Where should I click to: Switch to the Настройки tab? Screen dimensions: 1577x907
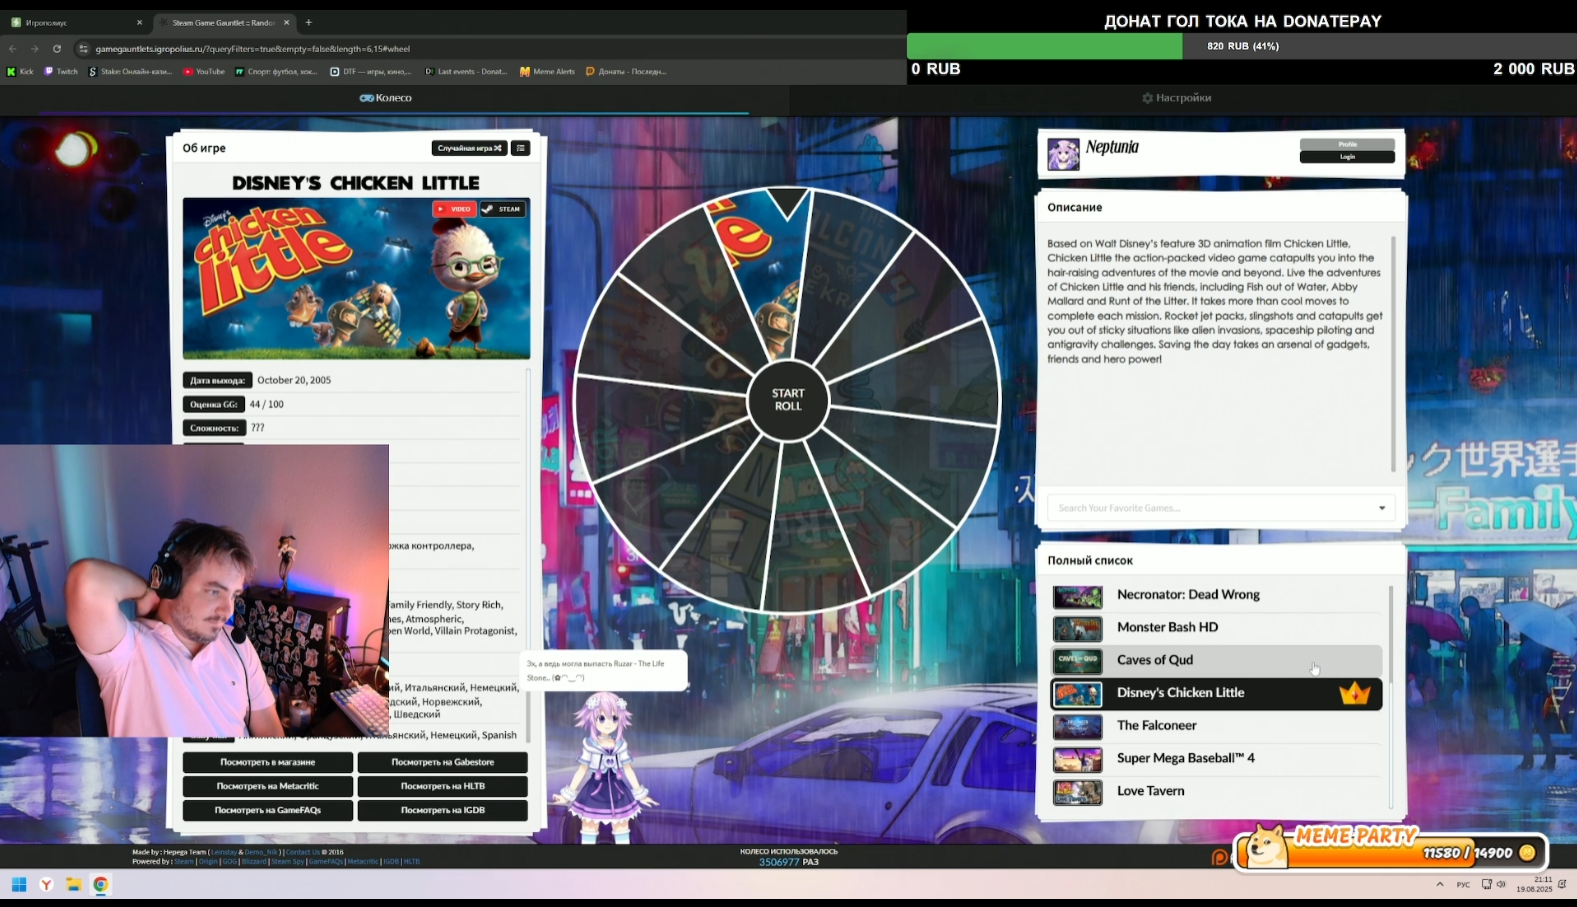[1177, 98]
